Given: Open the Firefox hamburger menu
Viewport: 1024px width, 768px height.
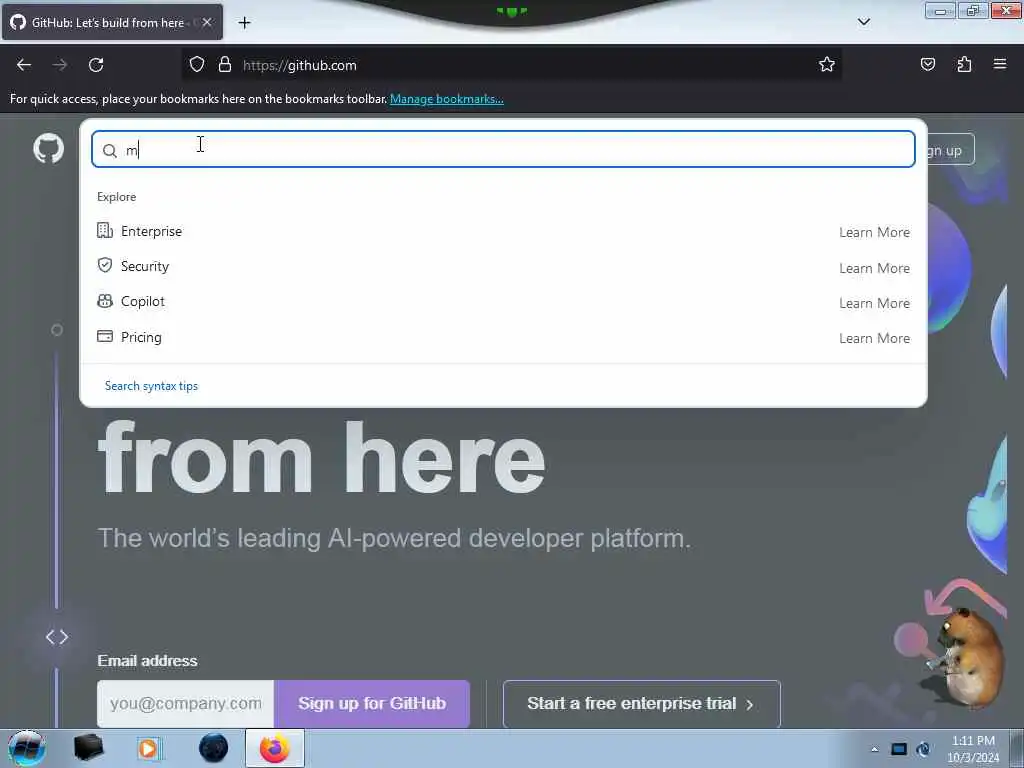Looking at the screenshot, I should (x=1000, y=64).
